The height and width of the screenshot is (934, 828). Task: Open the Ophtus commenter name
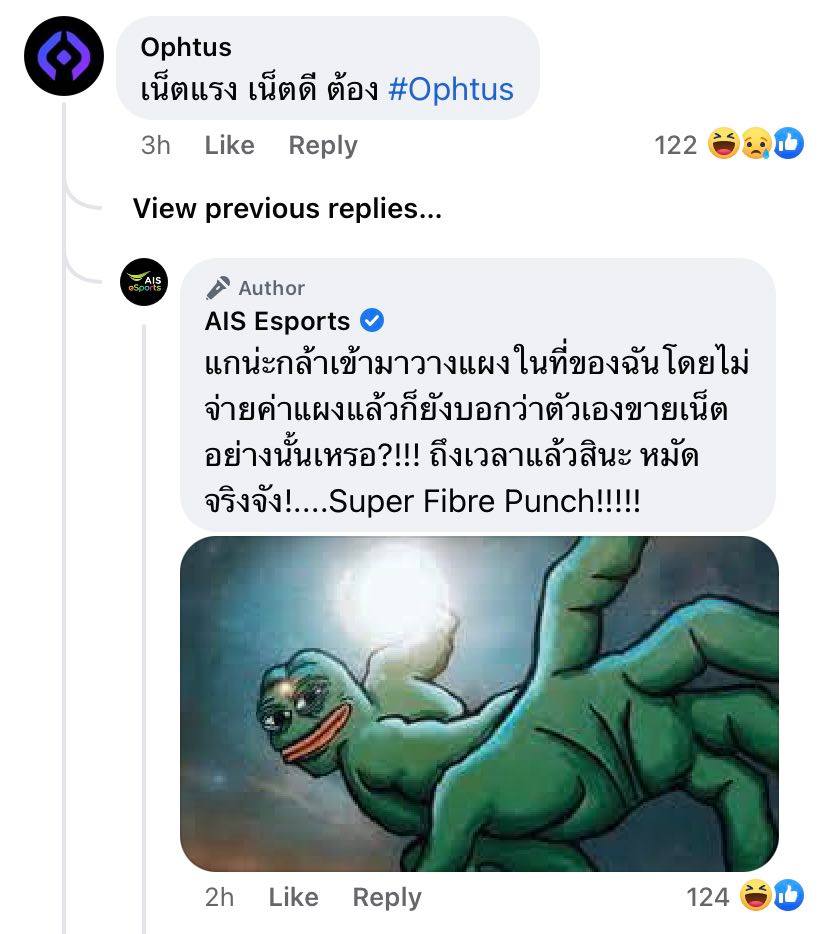186,47
